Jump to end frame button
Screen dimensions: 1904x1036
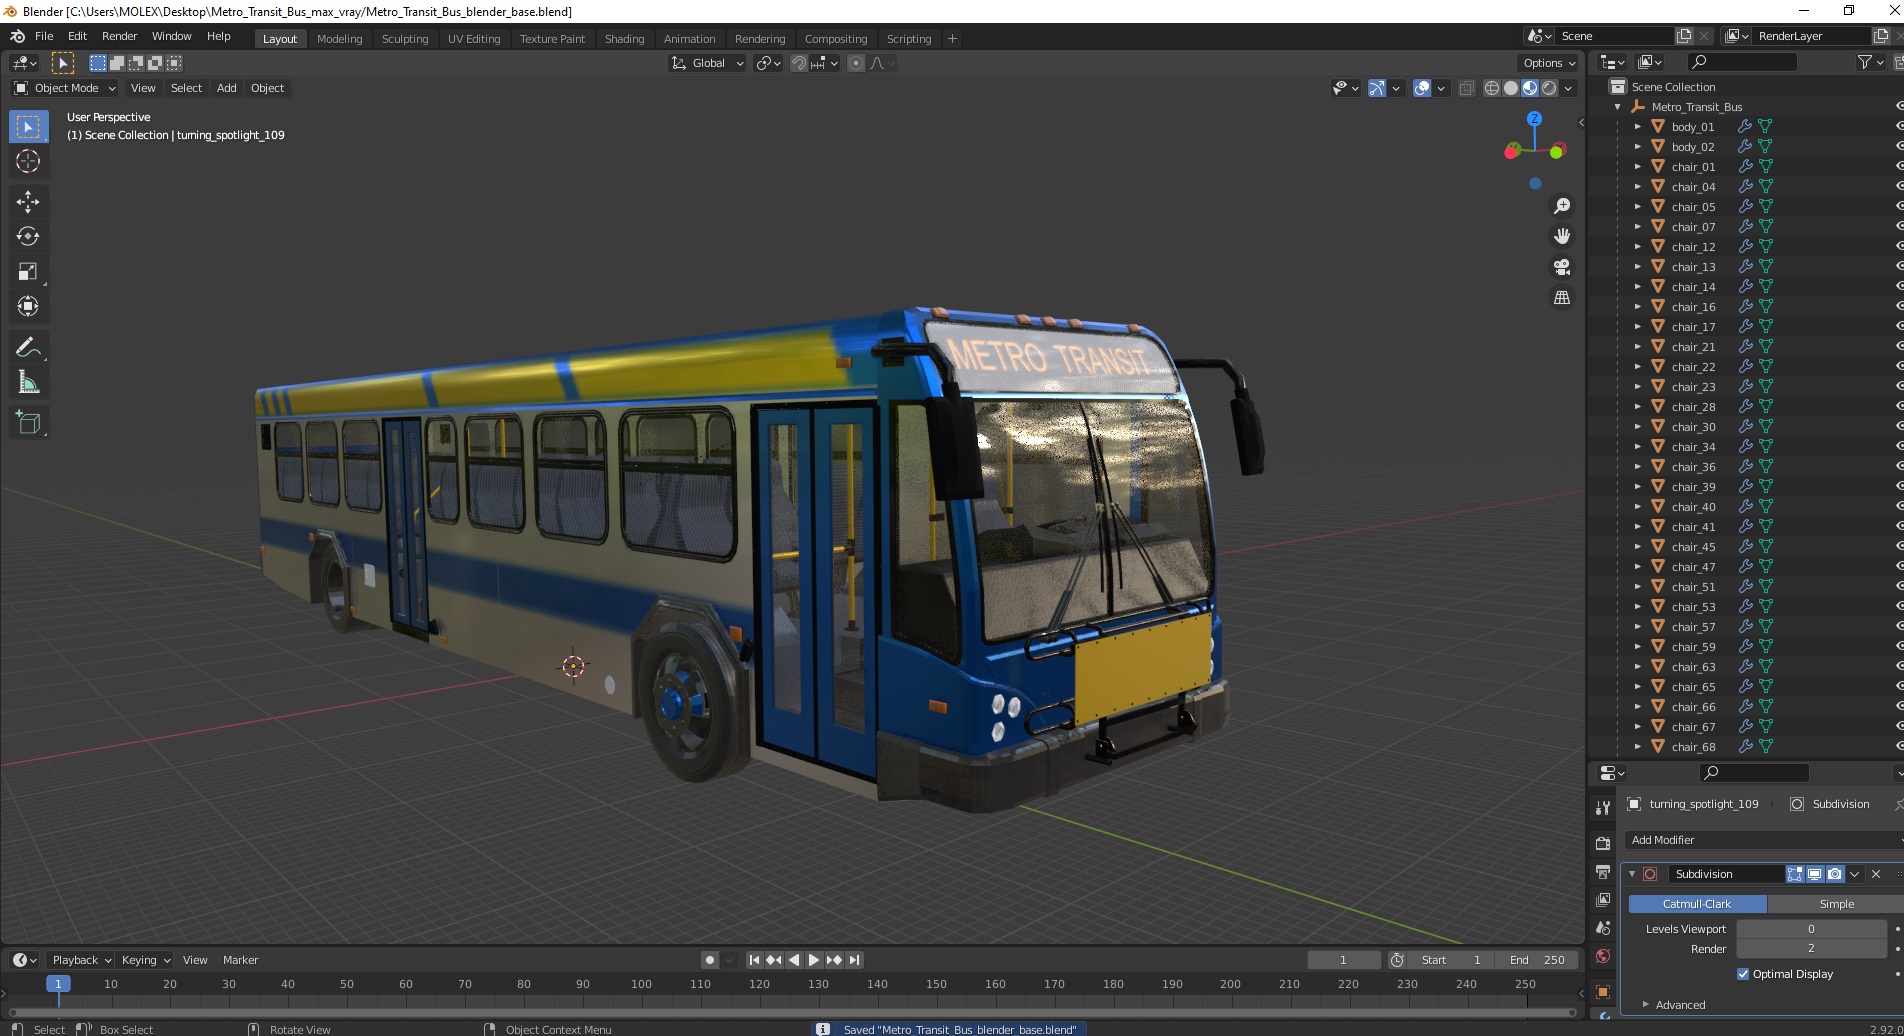854,960
